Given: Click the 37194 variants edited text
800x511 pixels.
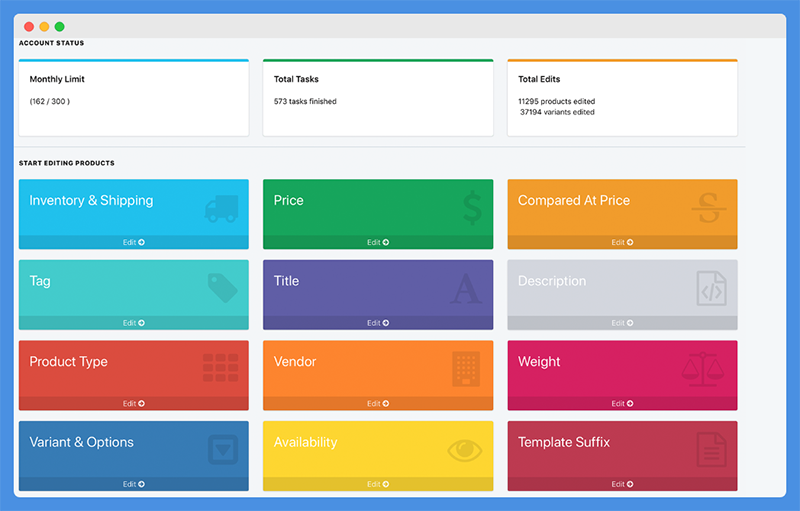Looking at the screenshot, I should (x=557, y=112).
